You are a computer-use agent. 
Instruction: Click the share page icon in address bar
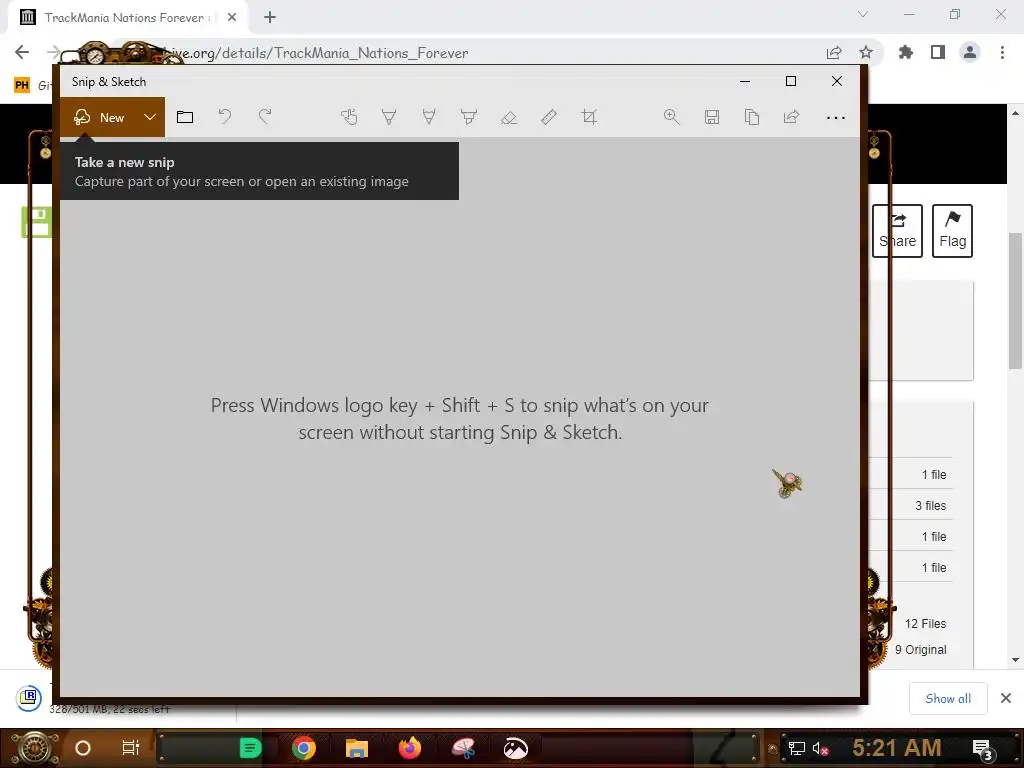834,53
